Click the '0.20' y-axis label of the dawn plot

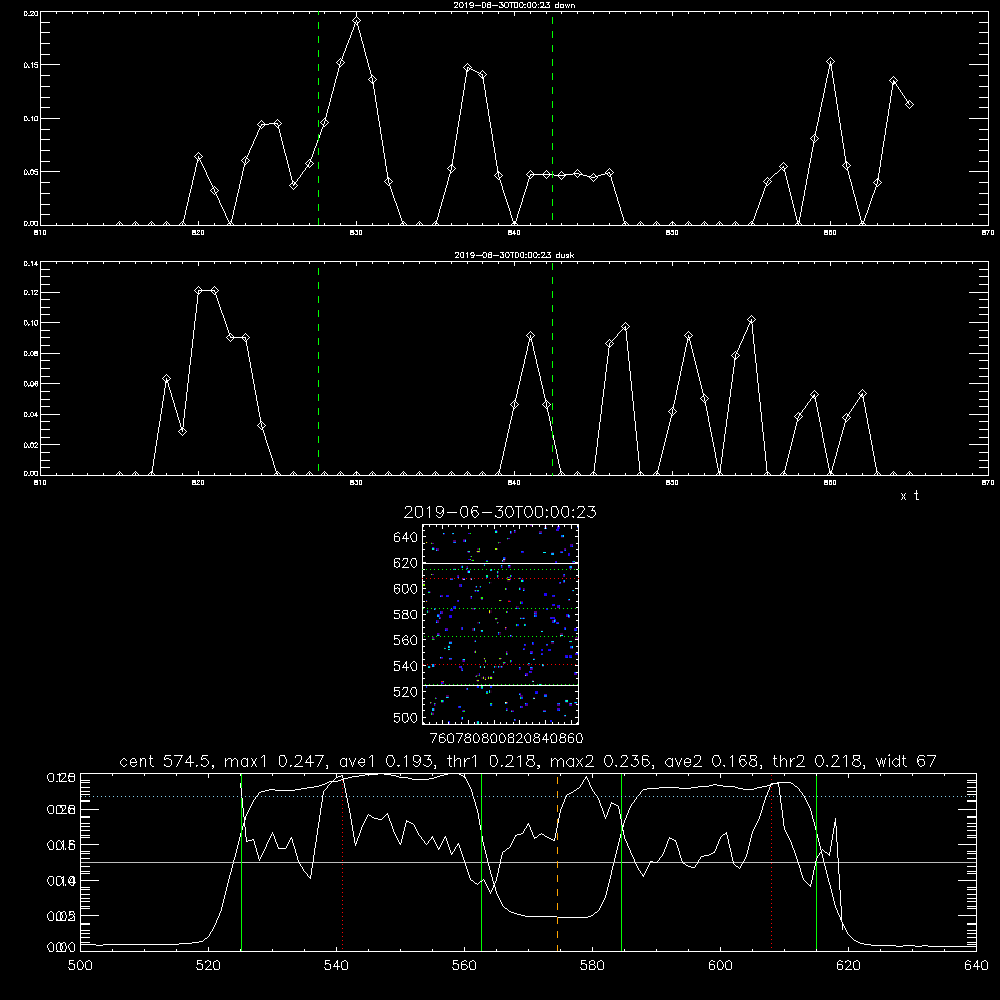(31, 13)
